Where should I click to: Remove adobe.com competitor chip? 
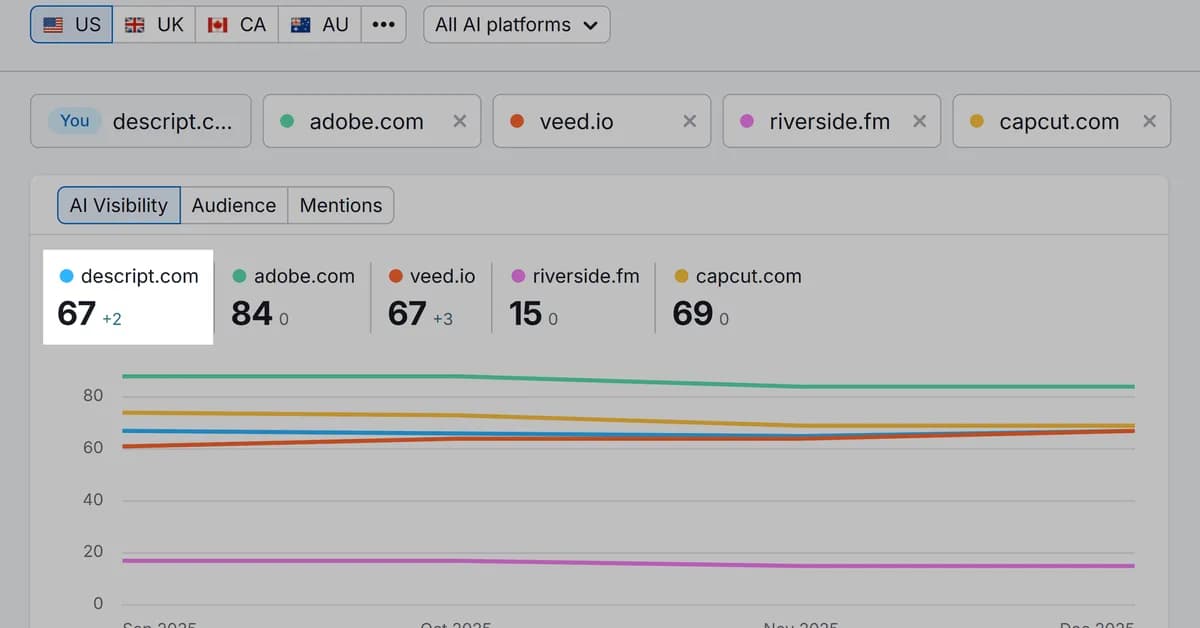[x=459, y=121]
